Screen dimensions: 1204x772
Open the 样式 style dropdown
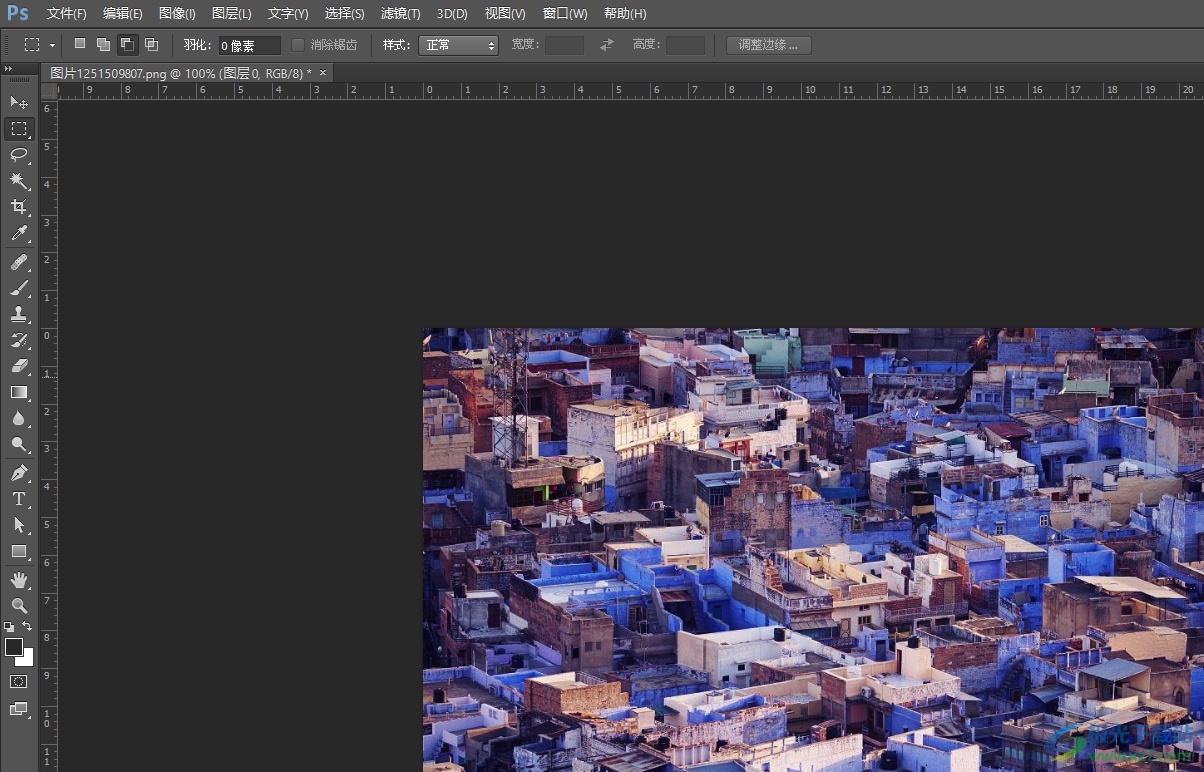(x=458, y=45)
